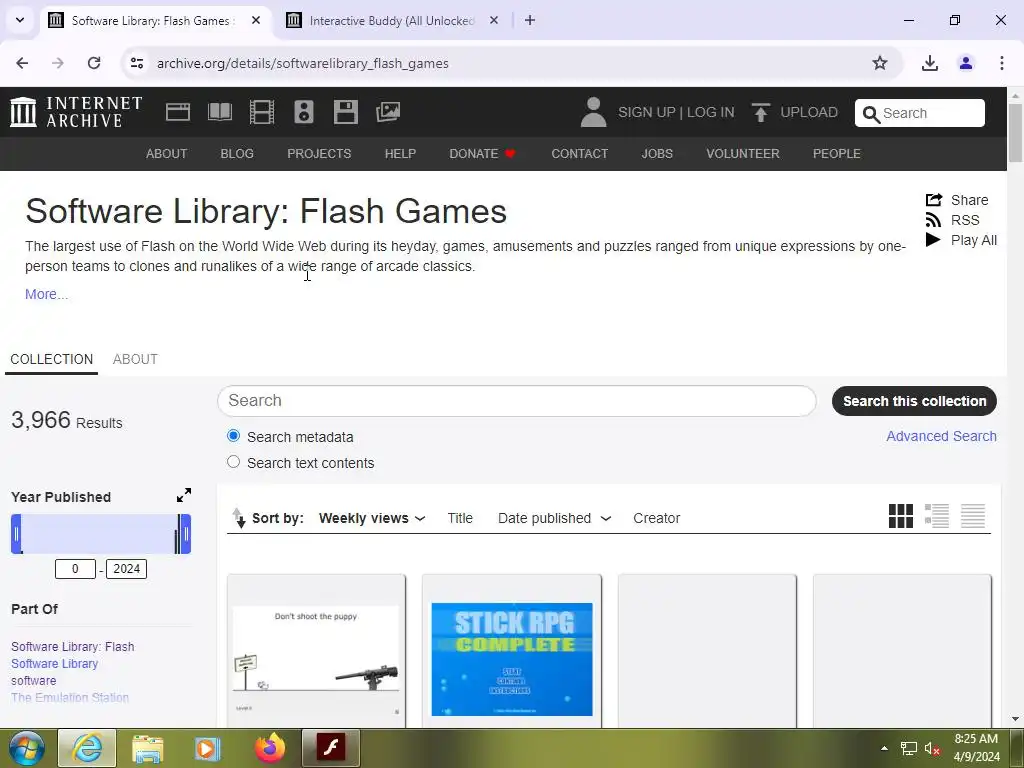The height and width of the screenshot is (768, 1024).
Task: Go back to previous page
Action: tap(22, 63)
